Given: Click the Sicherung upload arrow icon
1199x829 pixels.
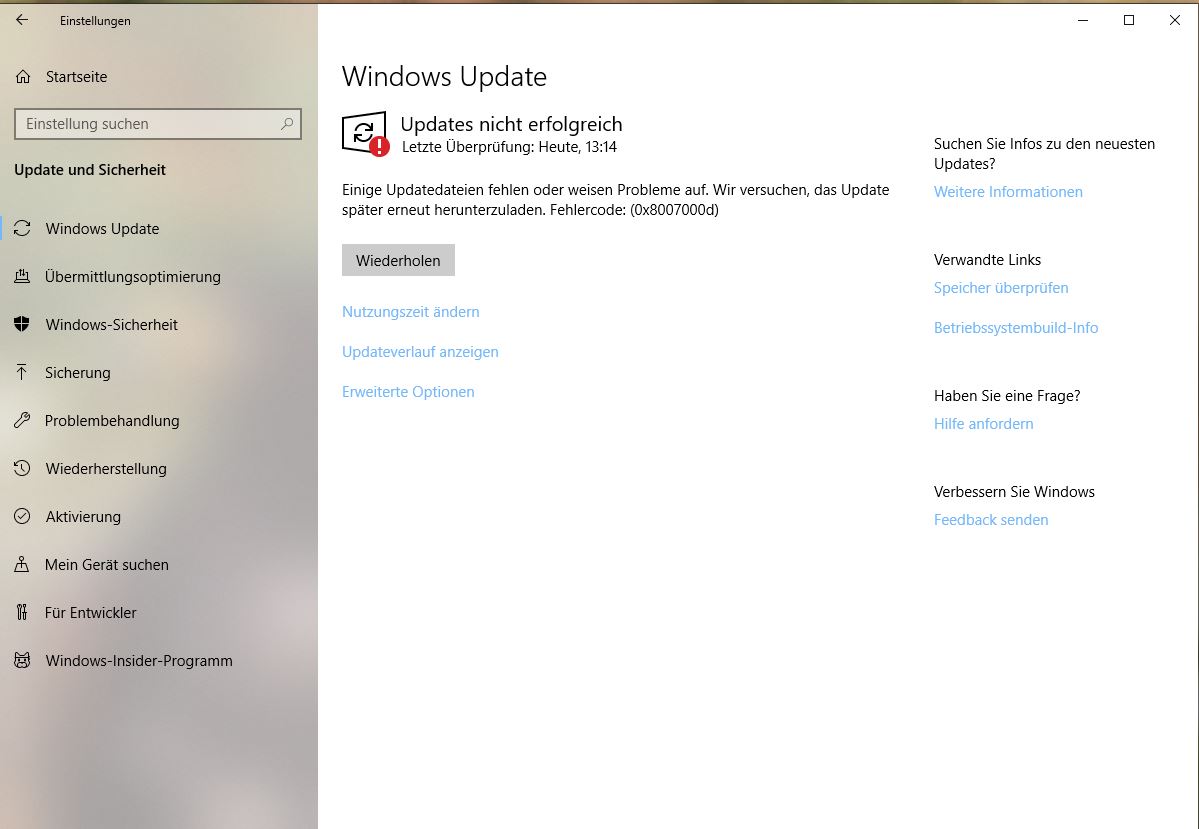Looking at the screenshot, I should [x=22, y=372].
